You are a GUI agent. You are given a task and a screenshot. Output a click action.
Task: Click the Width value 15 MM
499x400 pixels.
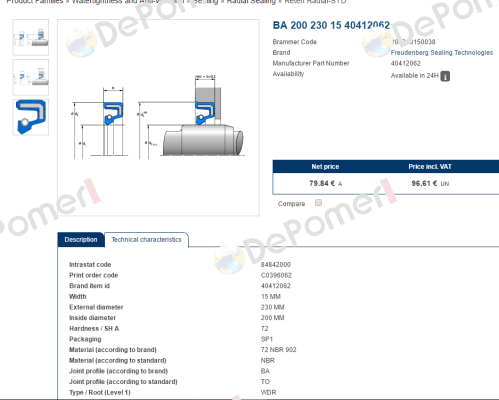click(x=271, y=297)
